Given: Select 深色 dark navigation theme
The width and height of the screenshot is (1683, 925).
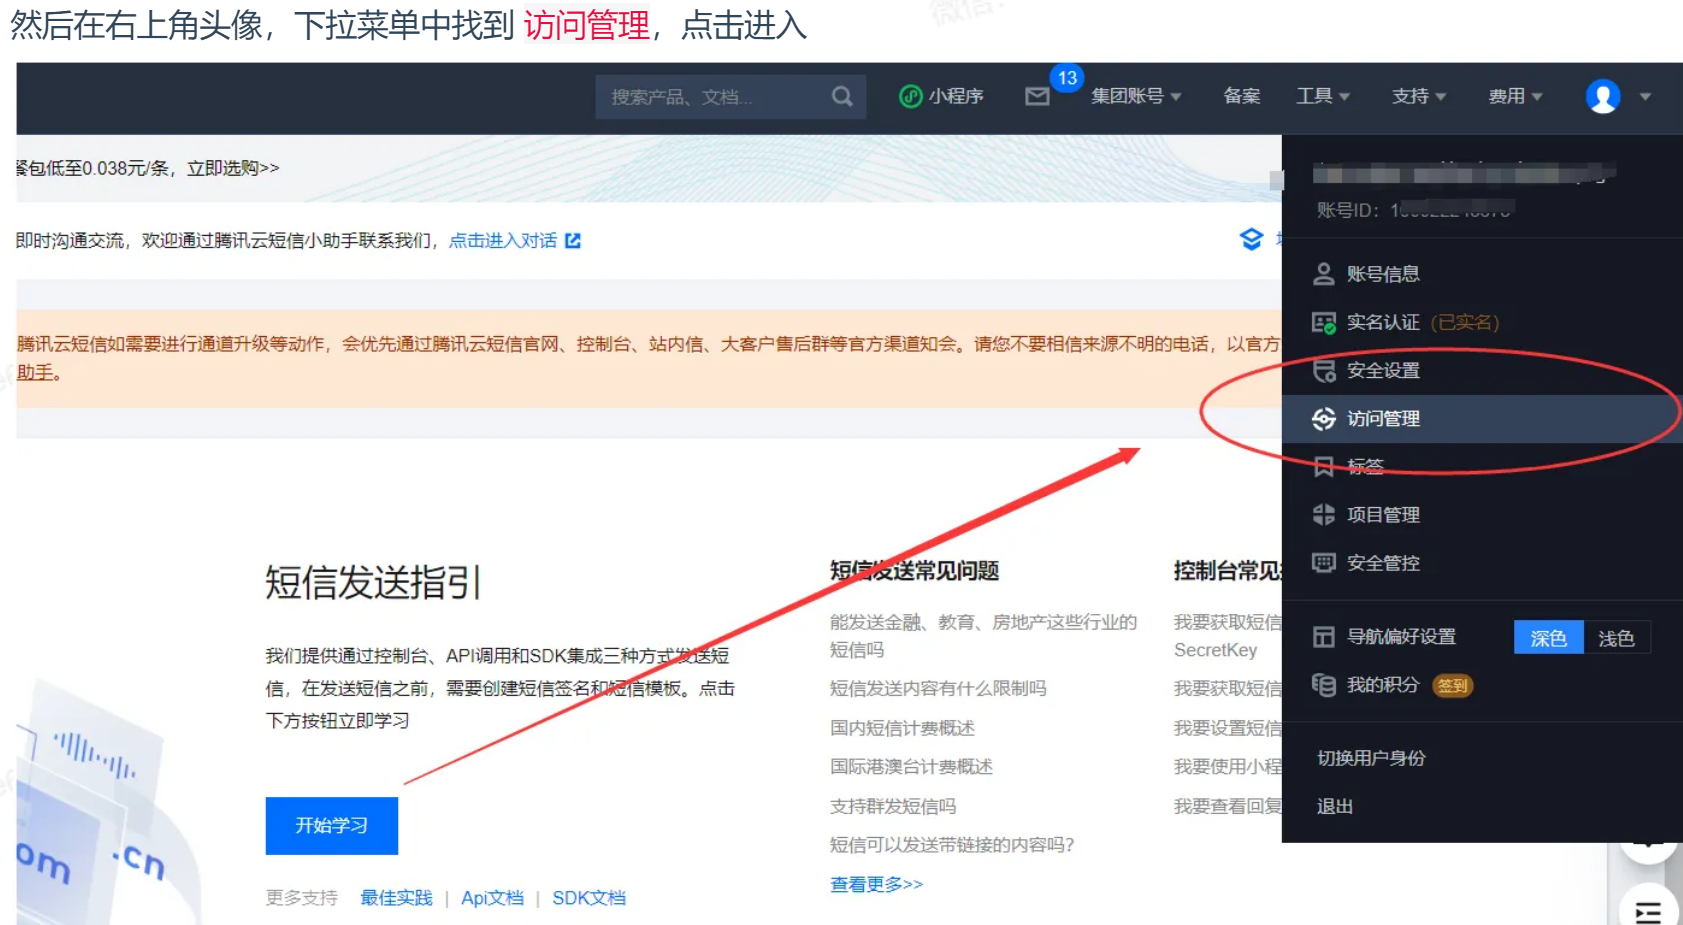Looking at the screenshot, I should pyautogui.click(x=1548, y=638).
